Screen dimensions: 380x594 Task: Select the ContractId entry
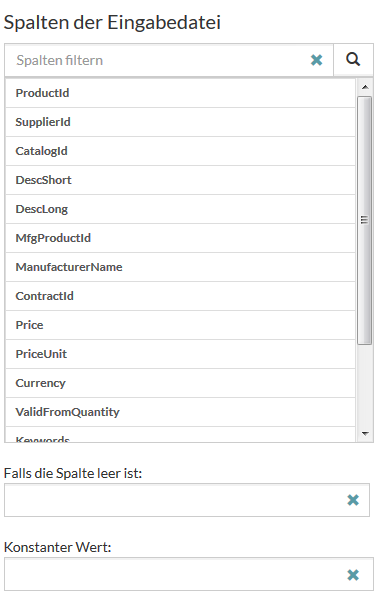coord(180,296)
